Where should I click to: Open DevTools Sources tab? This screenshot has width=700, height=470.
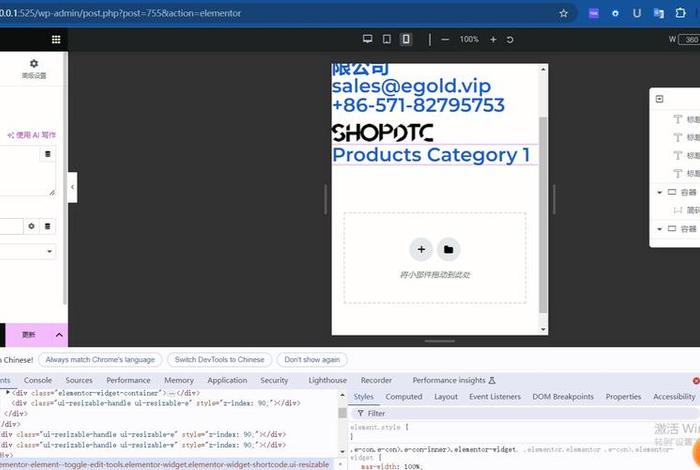coord(79,380)
